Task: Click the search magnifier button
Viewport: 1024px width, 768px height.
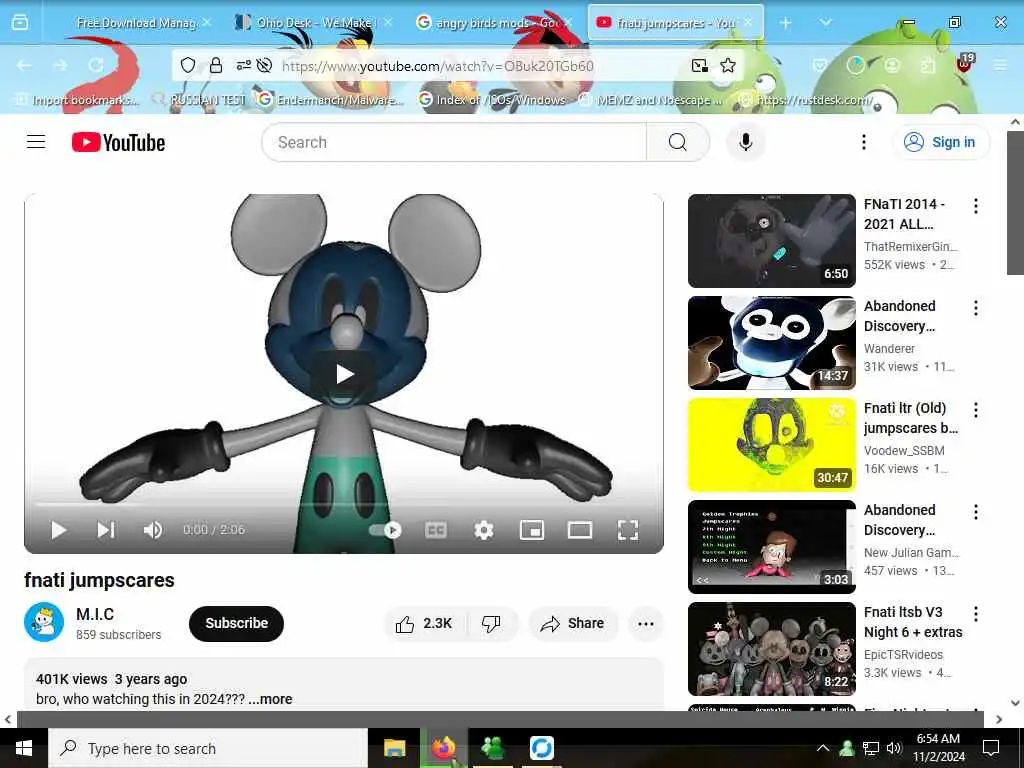Action: pyautogui.click(x=677, y=142)
